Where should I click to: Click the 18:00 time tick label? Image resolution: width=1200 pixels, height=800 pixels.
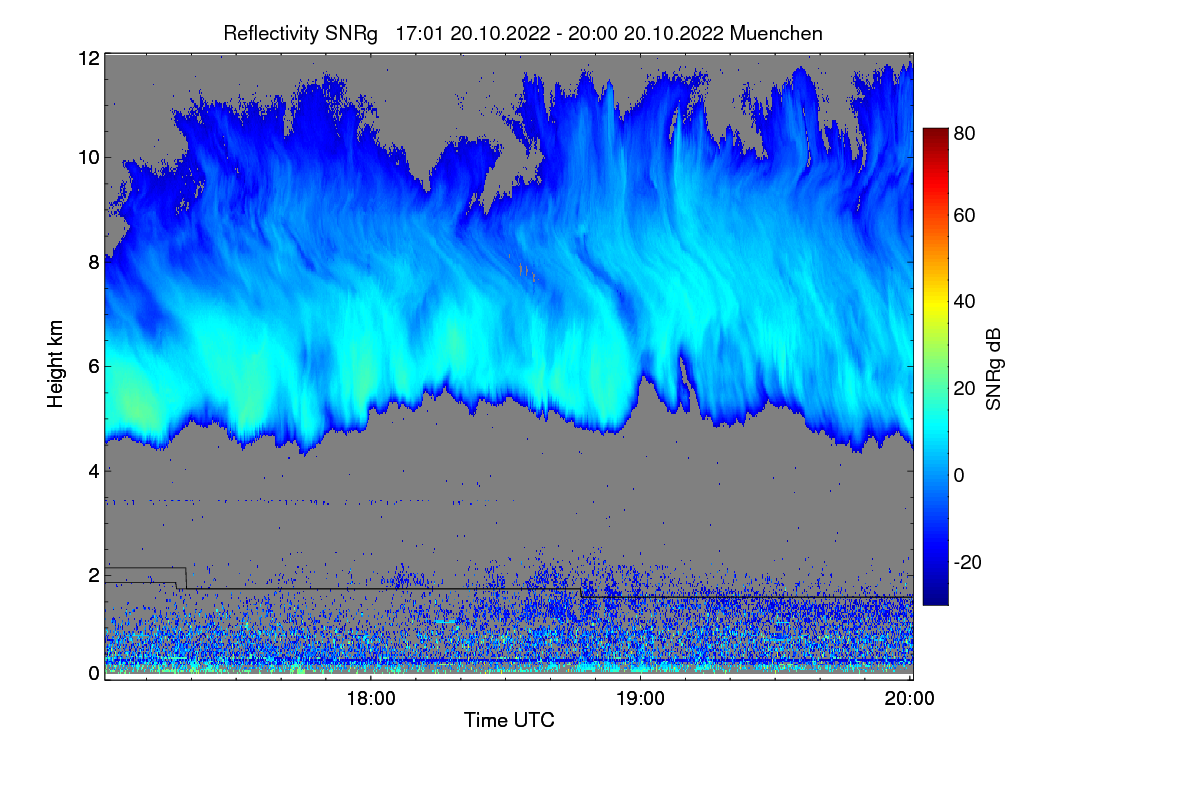point(371,699)
